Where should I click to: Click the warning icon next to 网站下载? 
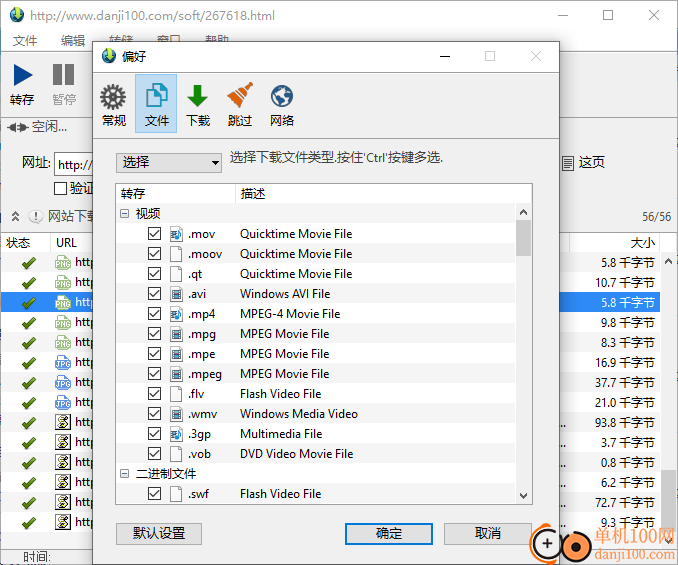tap(35, 216)
